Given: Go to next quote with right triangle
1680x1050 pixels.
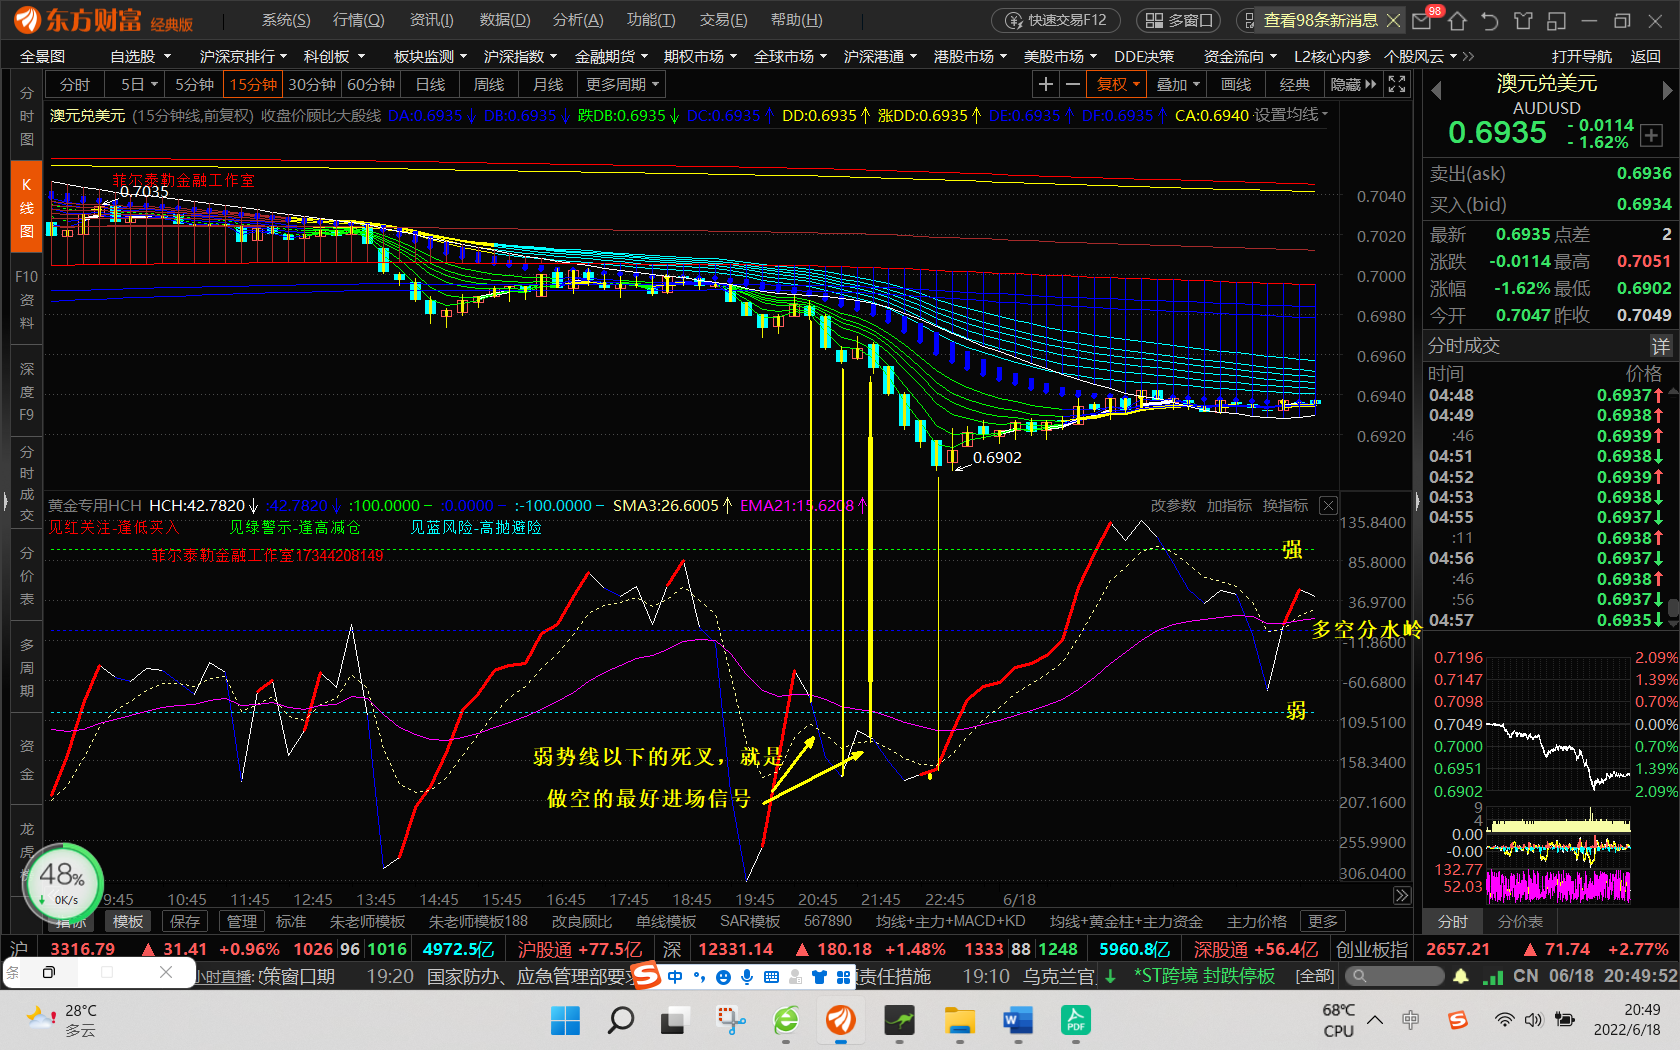Looking at the screenshot, I should 1666,90.
